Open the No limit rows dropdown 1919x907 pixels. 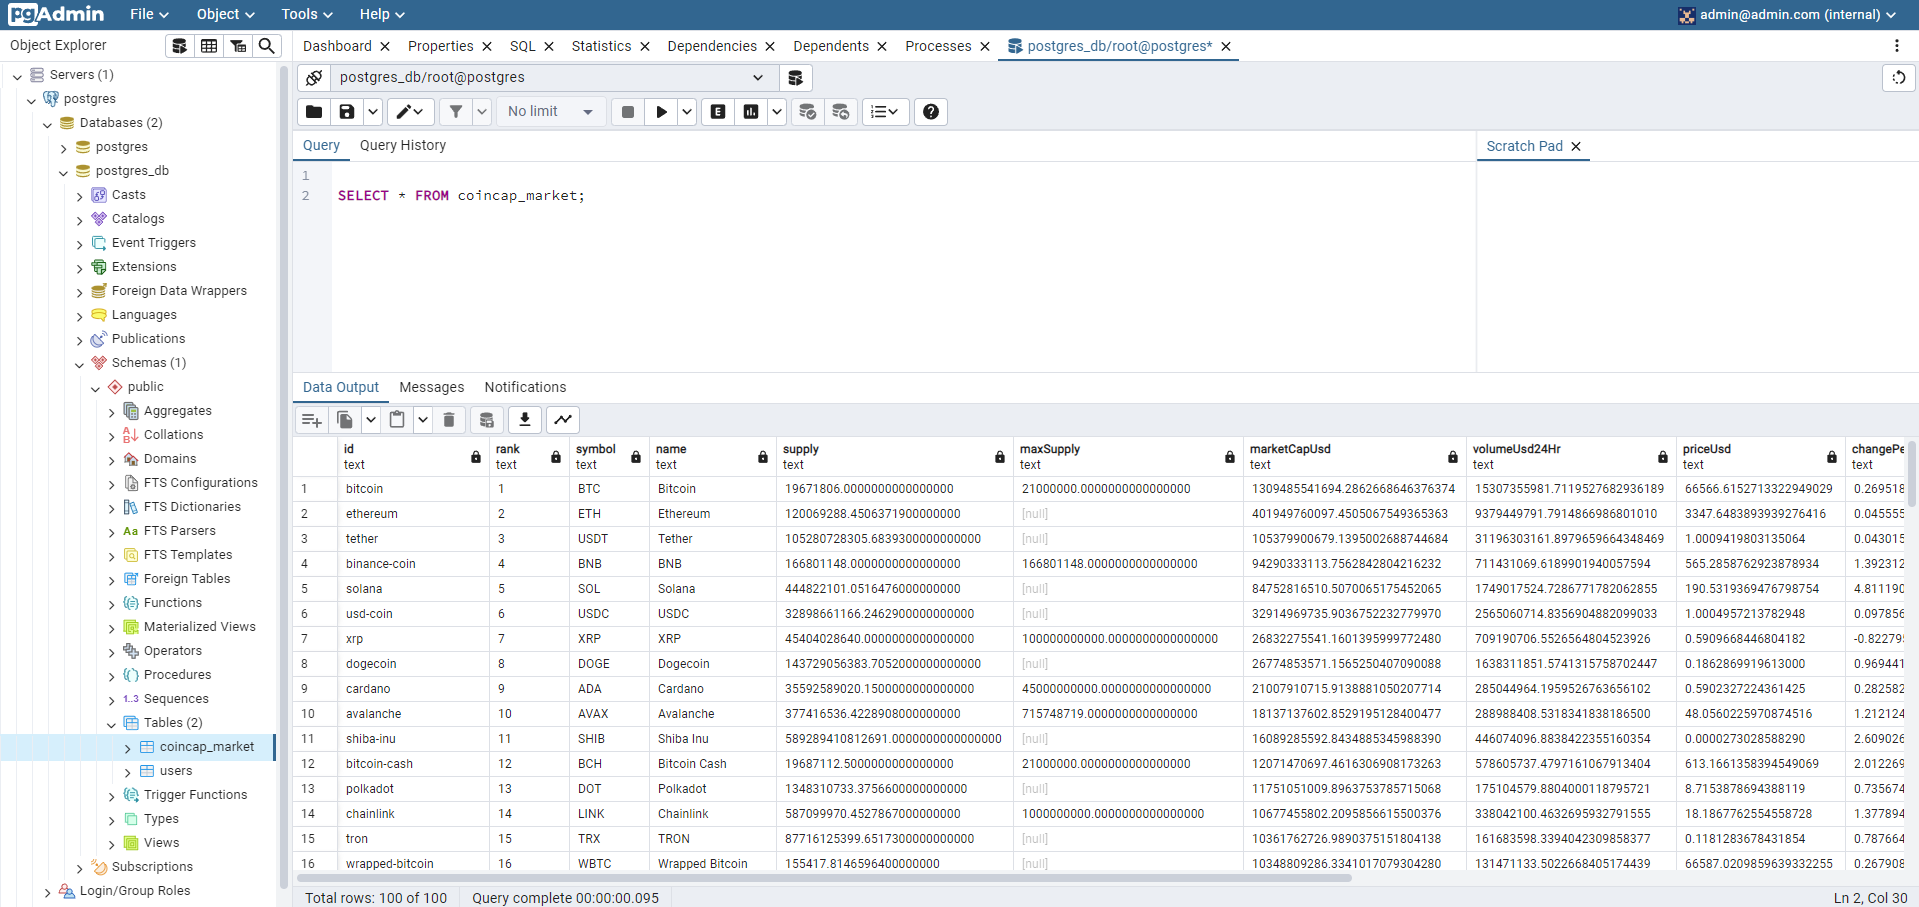click(551, 112)
